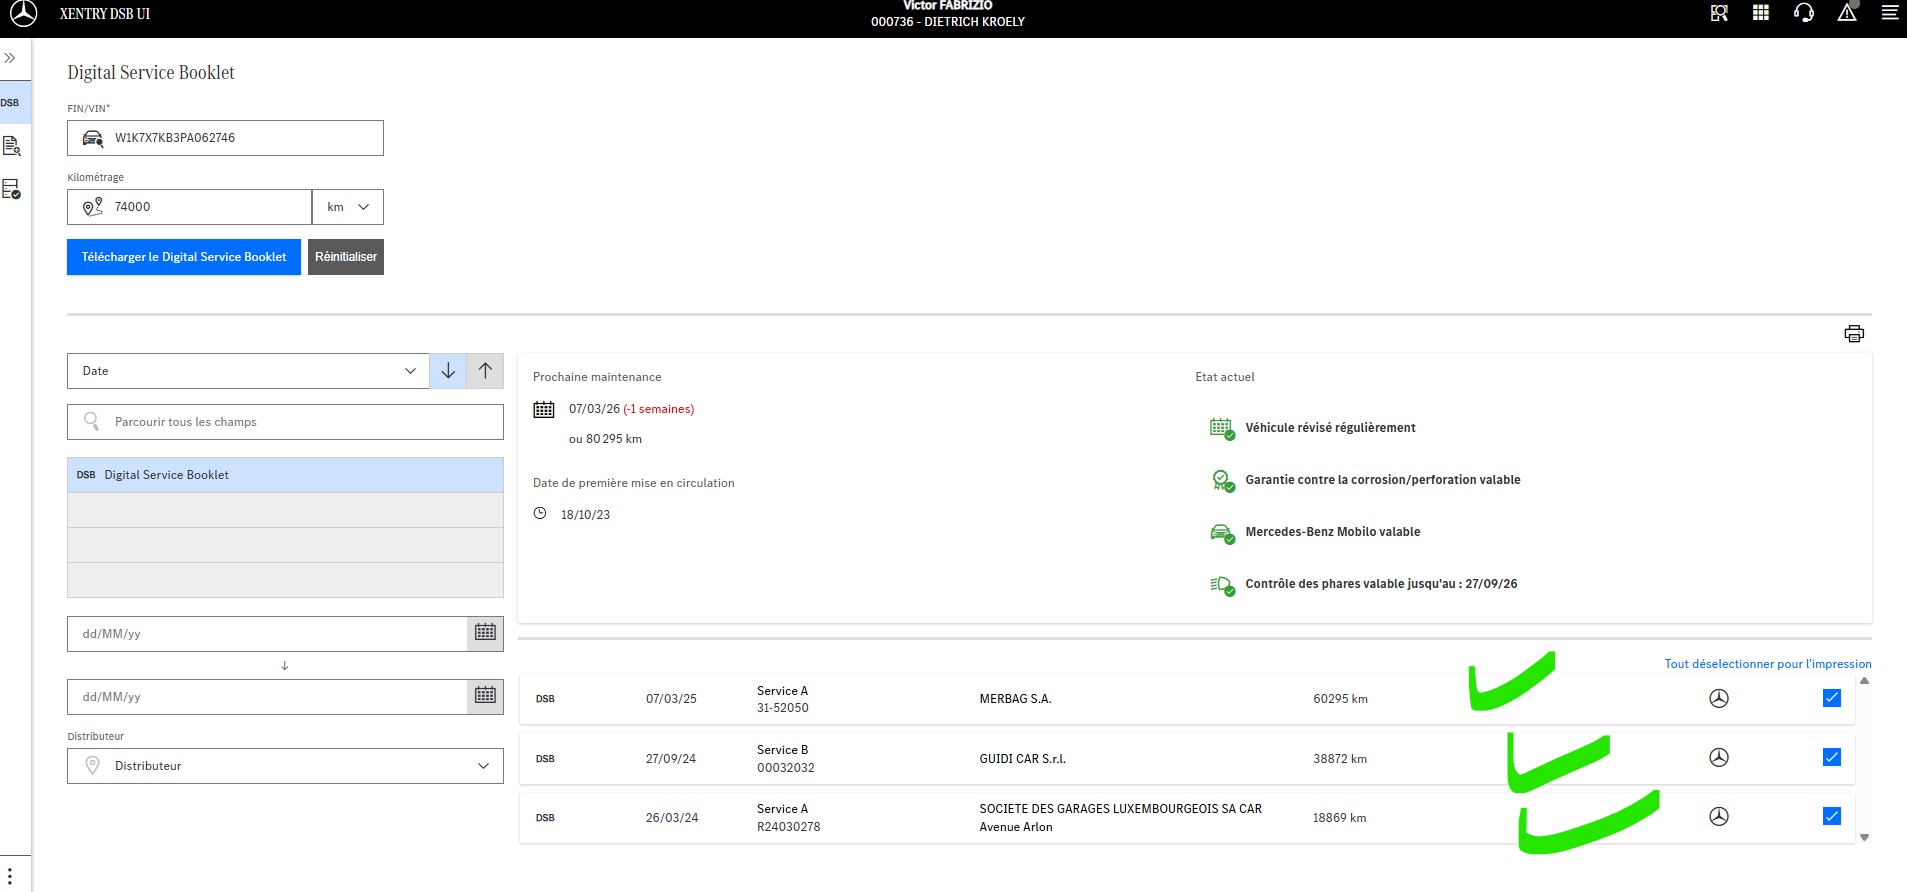Open the Distributeur dropdown
The height and width of the screenshot is (892, 1907).
[x=285, y=766]
